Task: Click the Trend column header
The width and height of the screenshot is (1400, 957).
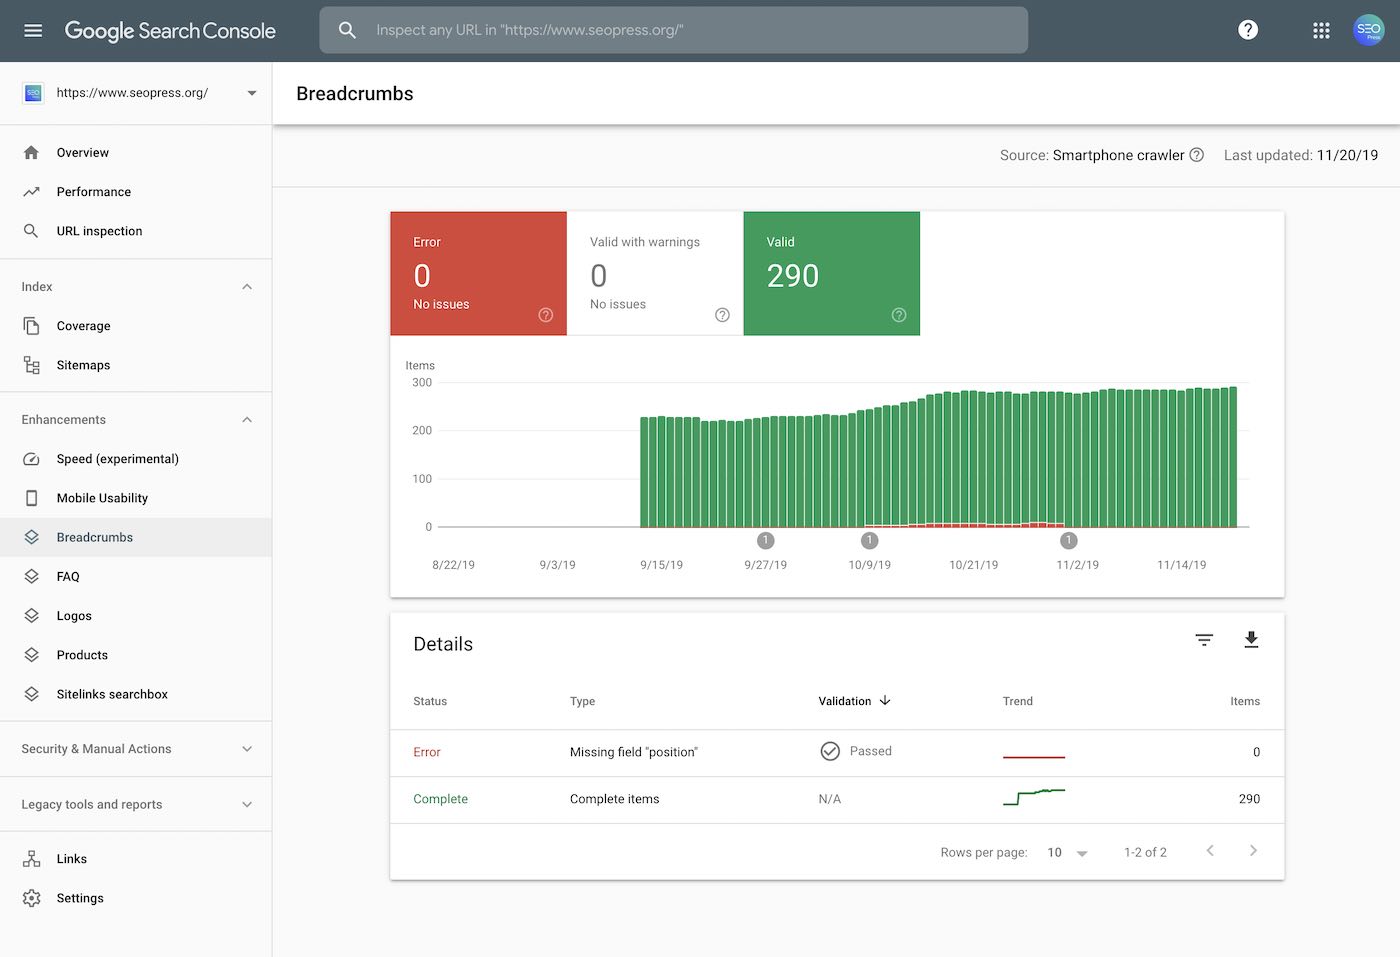Action: pos(1018,701)
